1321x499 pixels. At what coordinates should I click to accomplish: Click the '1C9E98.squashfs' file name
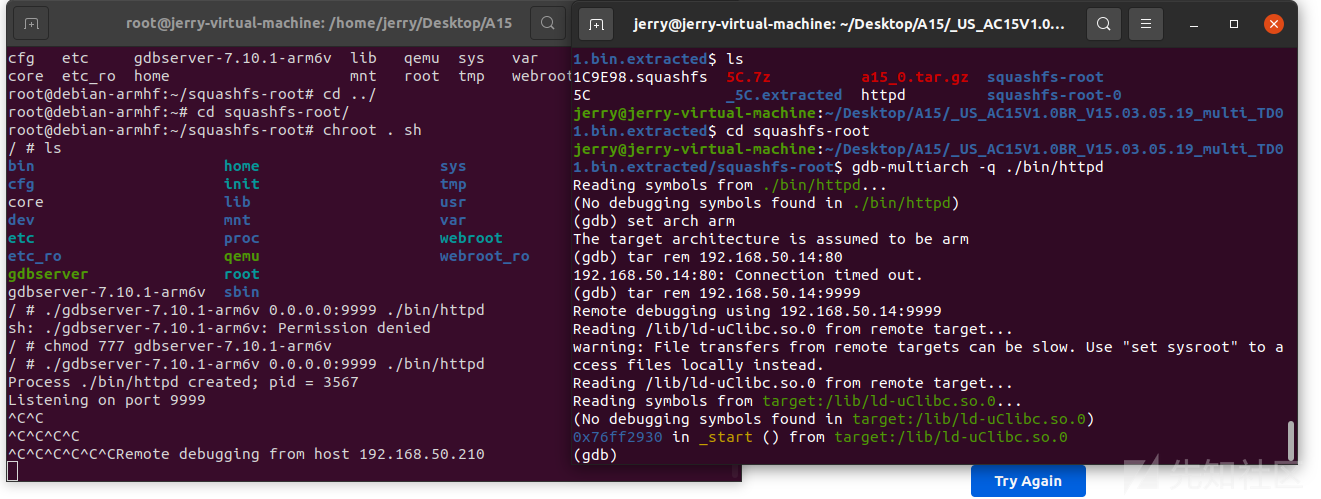(640, 77)
